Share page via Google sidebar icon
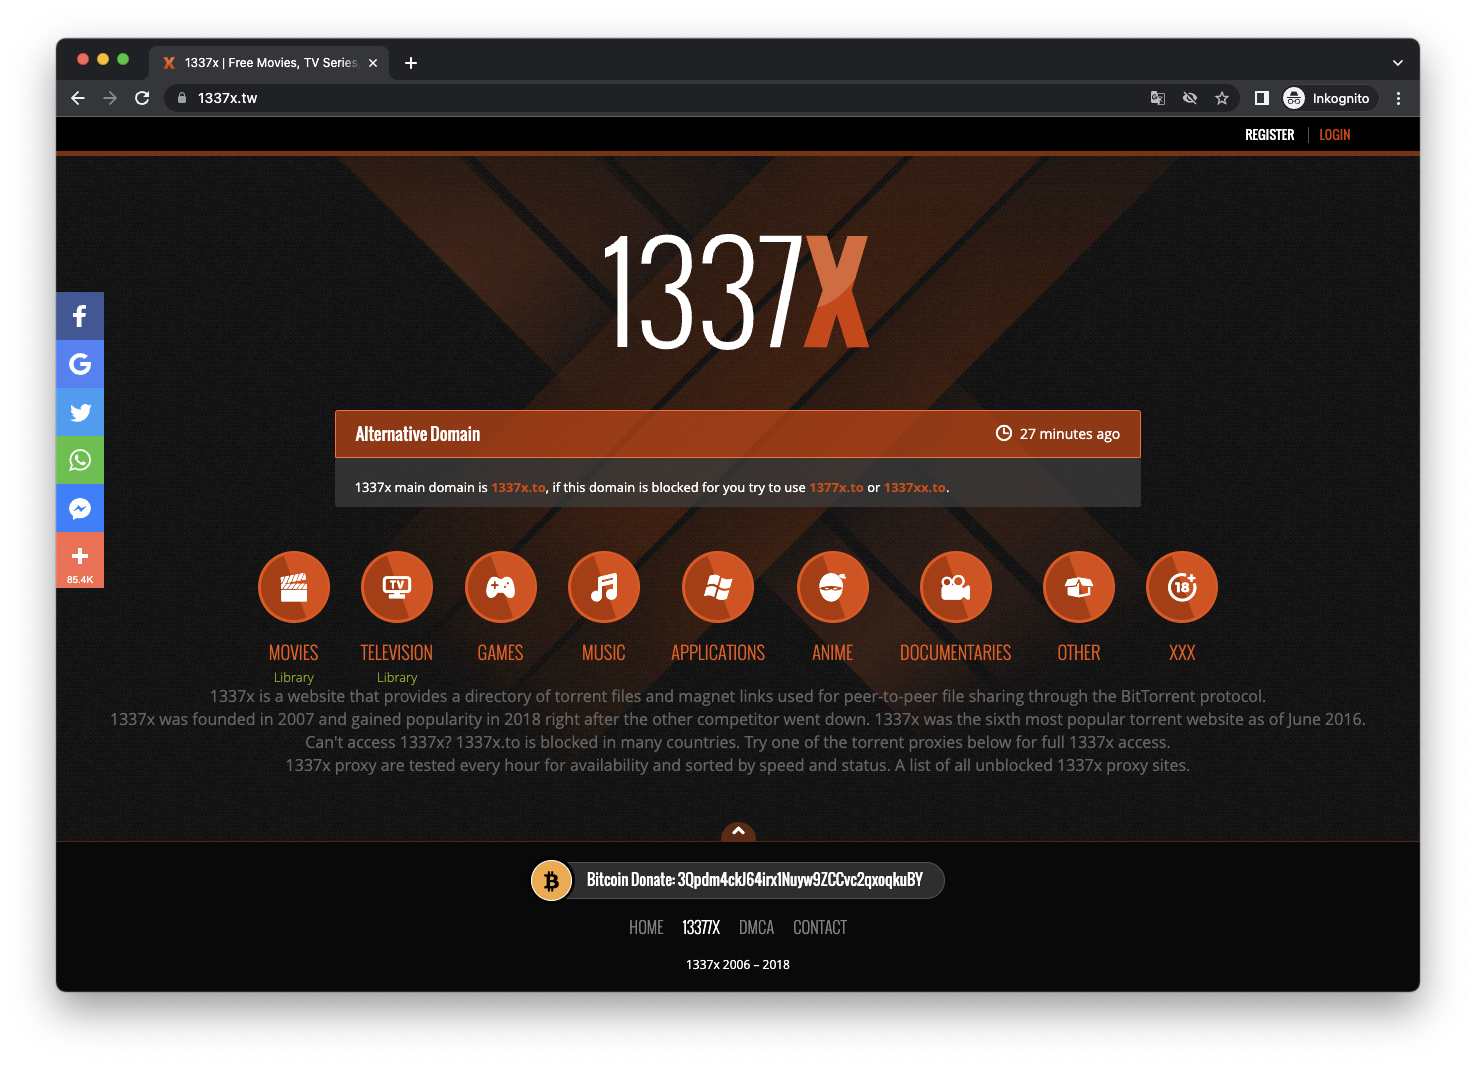 click(x=80, y=364)
